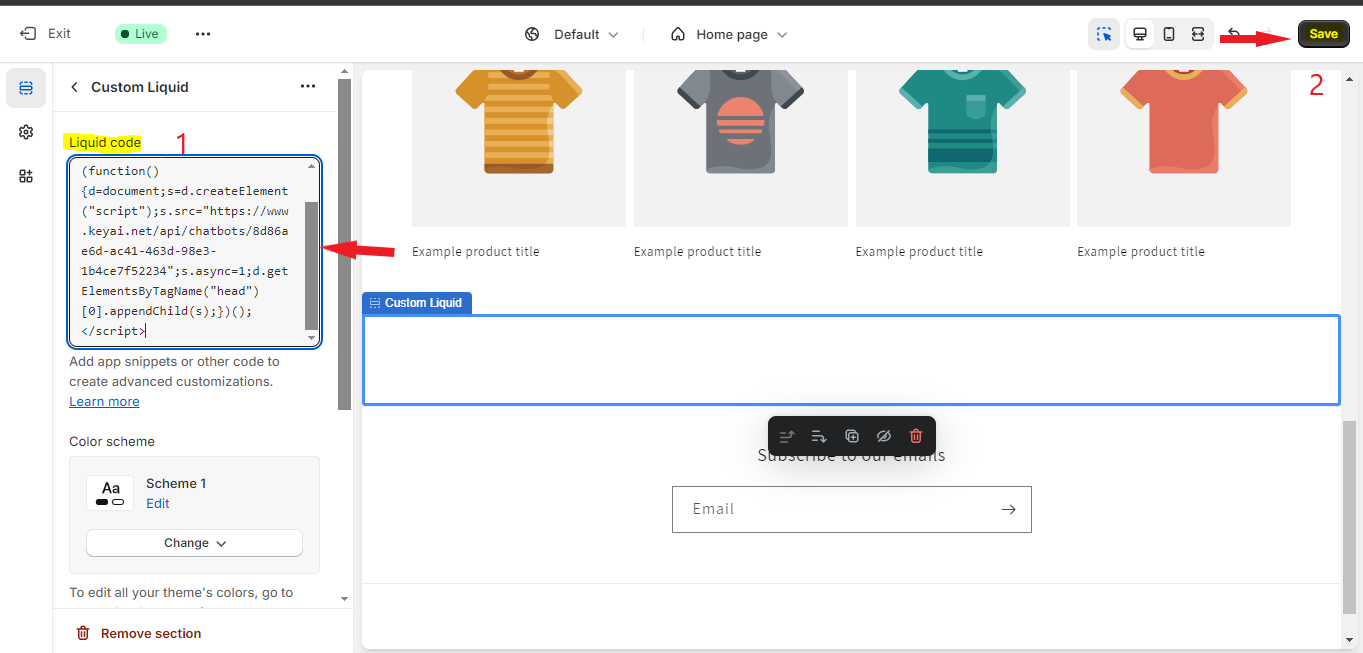This screenshot has width=1363, height=653.
Task: Open Custom Liquid panel three-dot menu
Action: pyautogui.click(x=308, y=87)
